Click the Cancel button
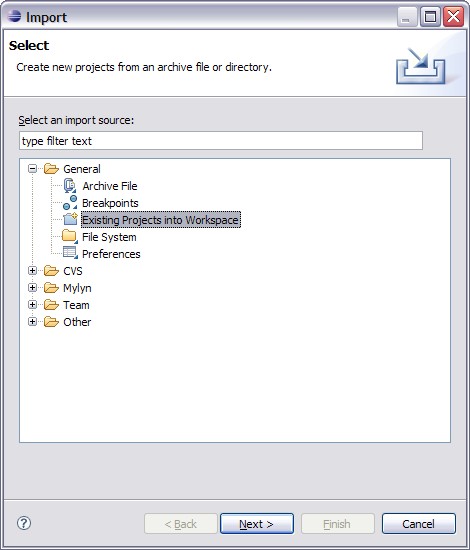The width and height of the screenshot is (470, 550). point(419,524)
